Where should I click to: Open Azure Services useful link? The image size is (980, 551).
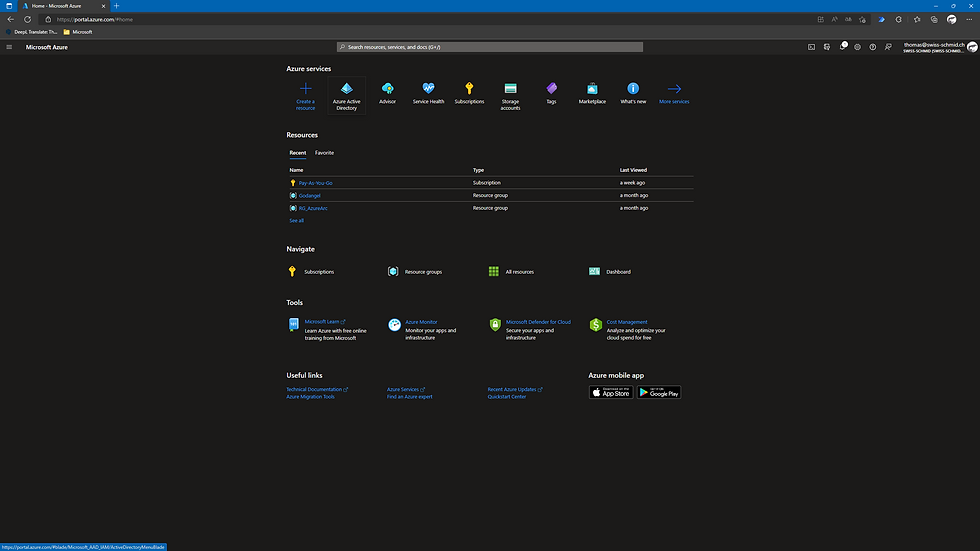[406, 389]
